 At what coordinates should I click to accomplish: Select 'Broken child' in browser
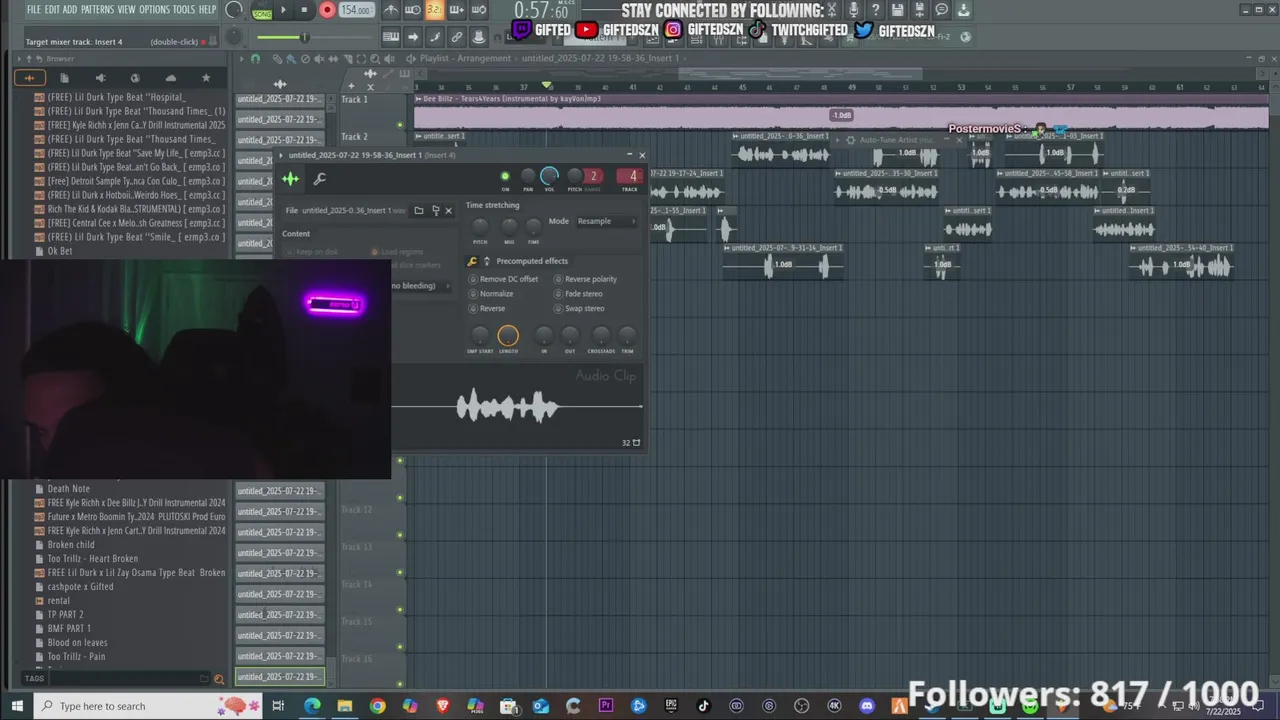click(71, 545)
